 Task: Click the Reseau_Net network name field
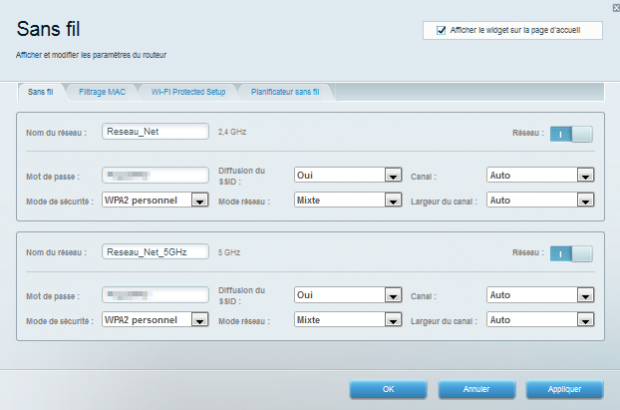[154, 131]
